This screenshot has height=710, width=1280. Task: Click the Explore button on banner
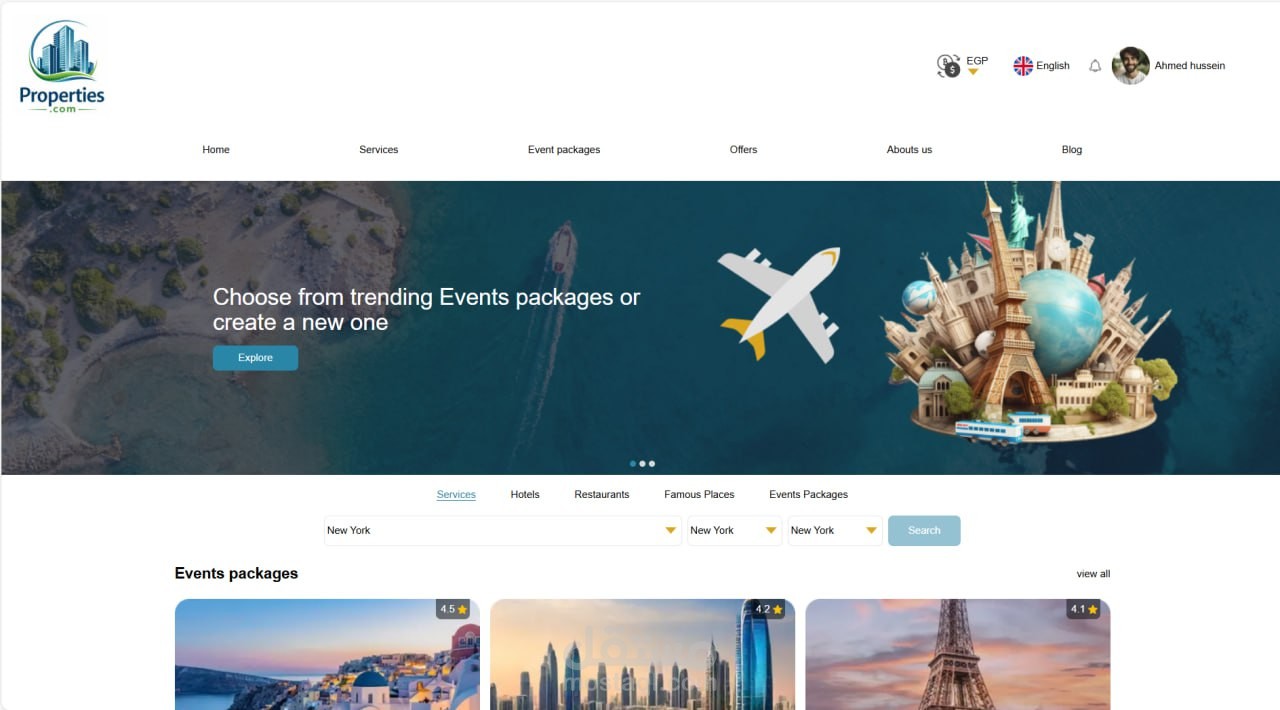tap(255, 358)
